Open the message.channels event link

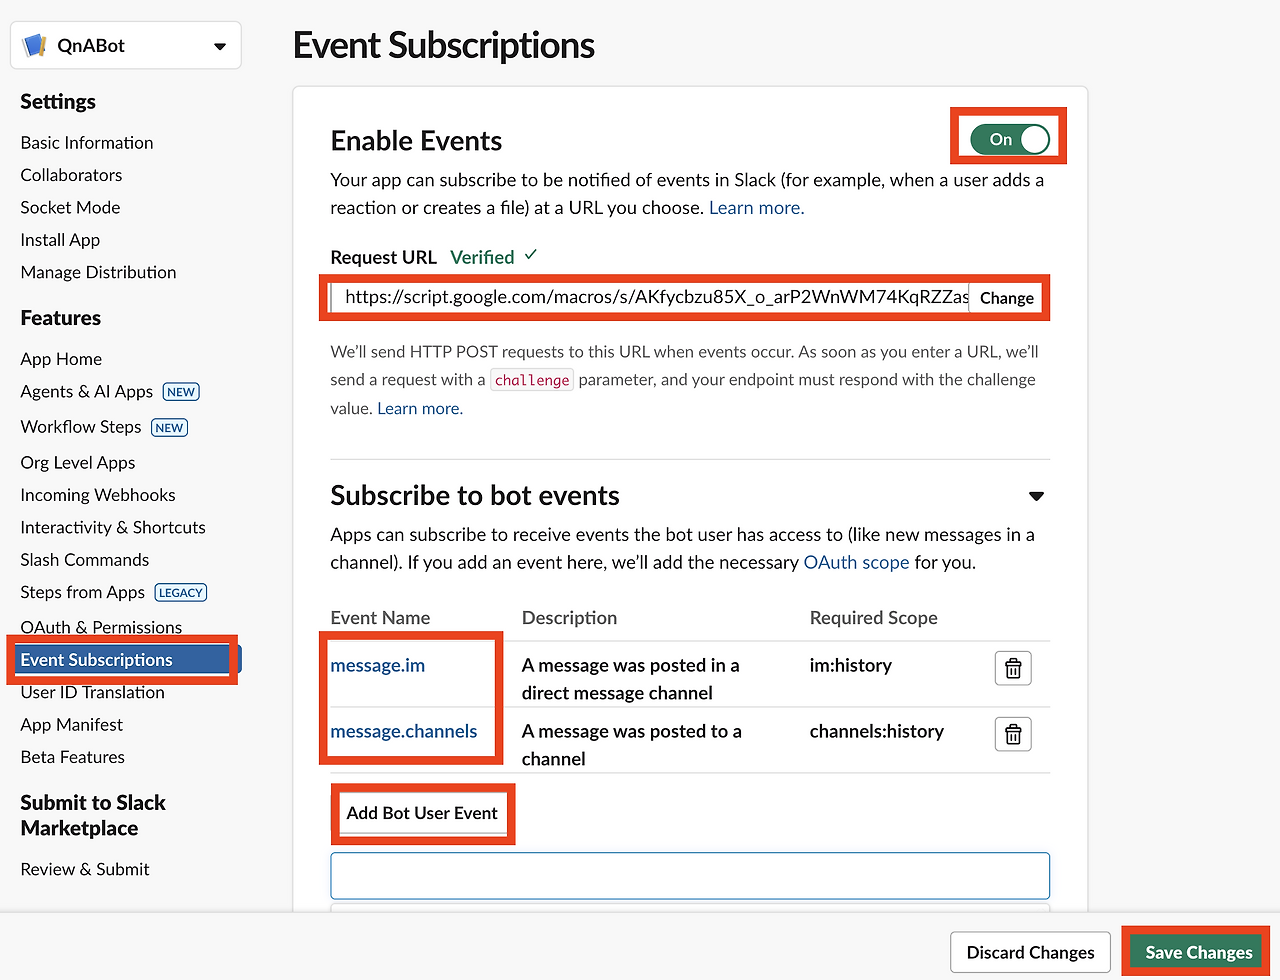(404, 732)
